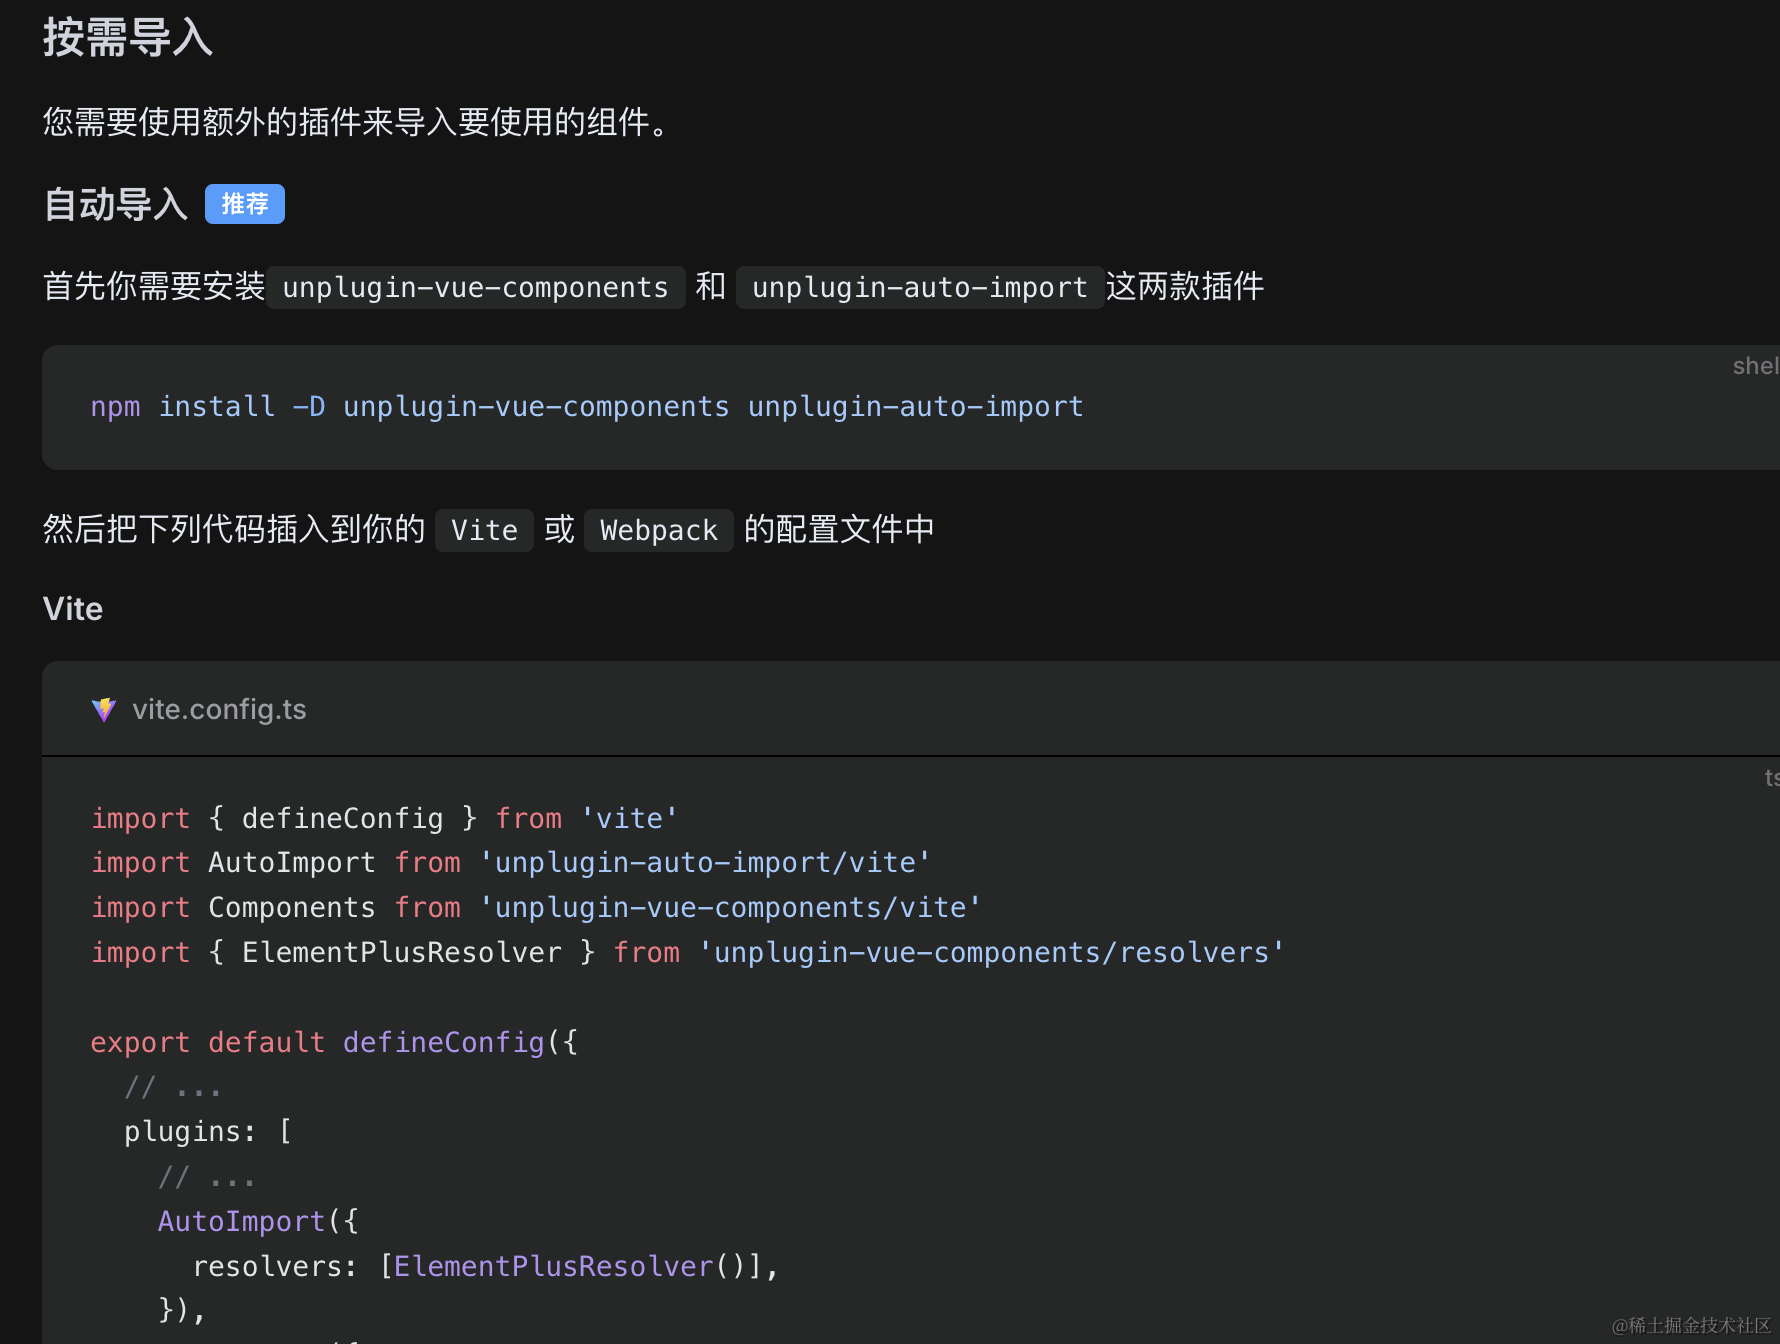Click the blue 推荐 badge
The height and width of the screenshot is (1344, 1780).
point(245,204)
